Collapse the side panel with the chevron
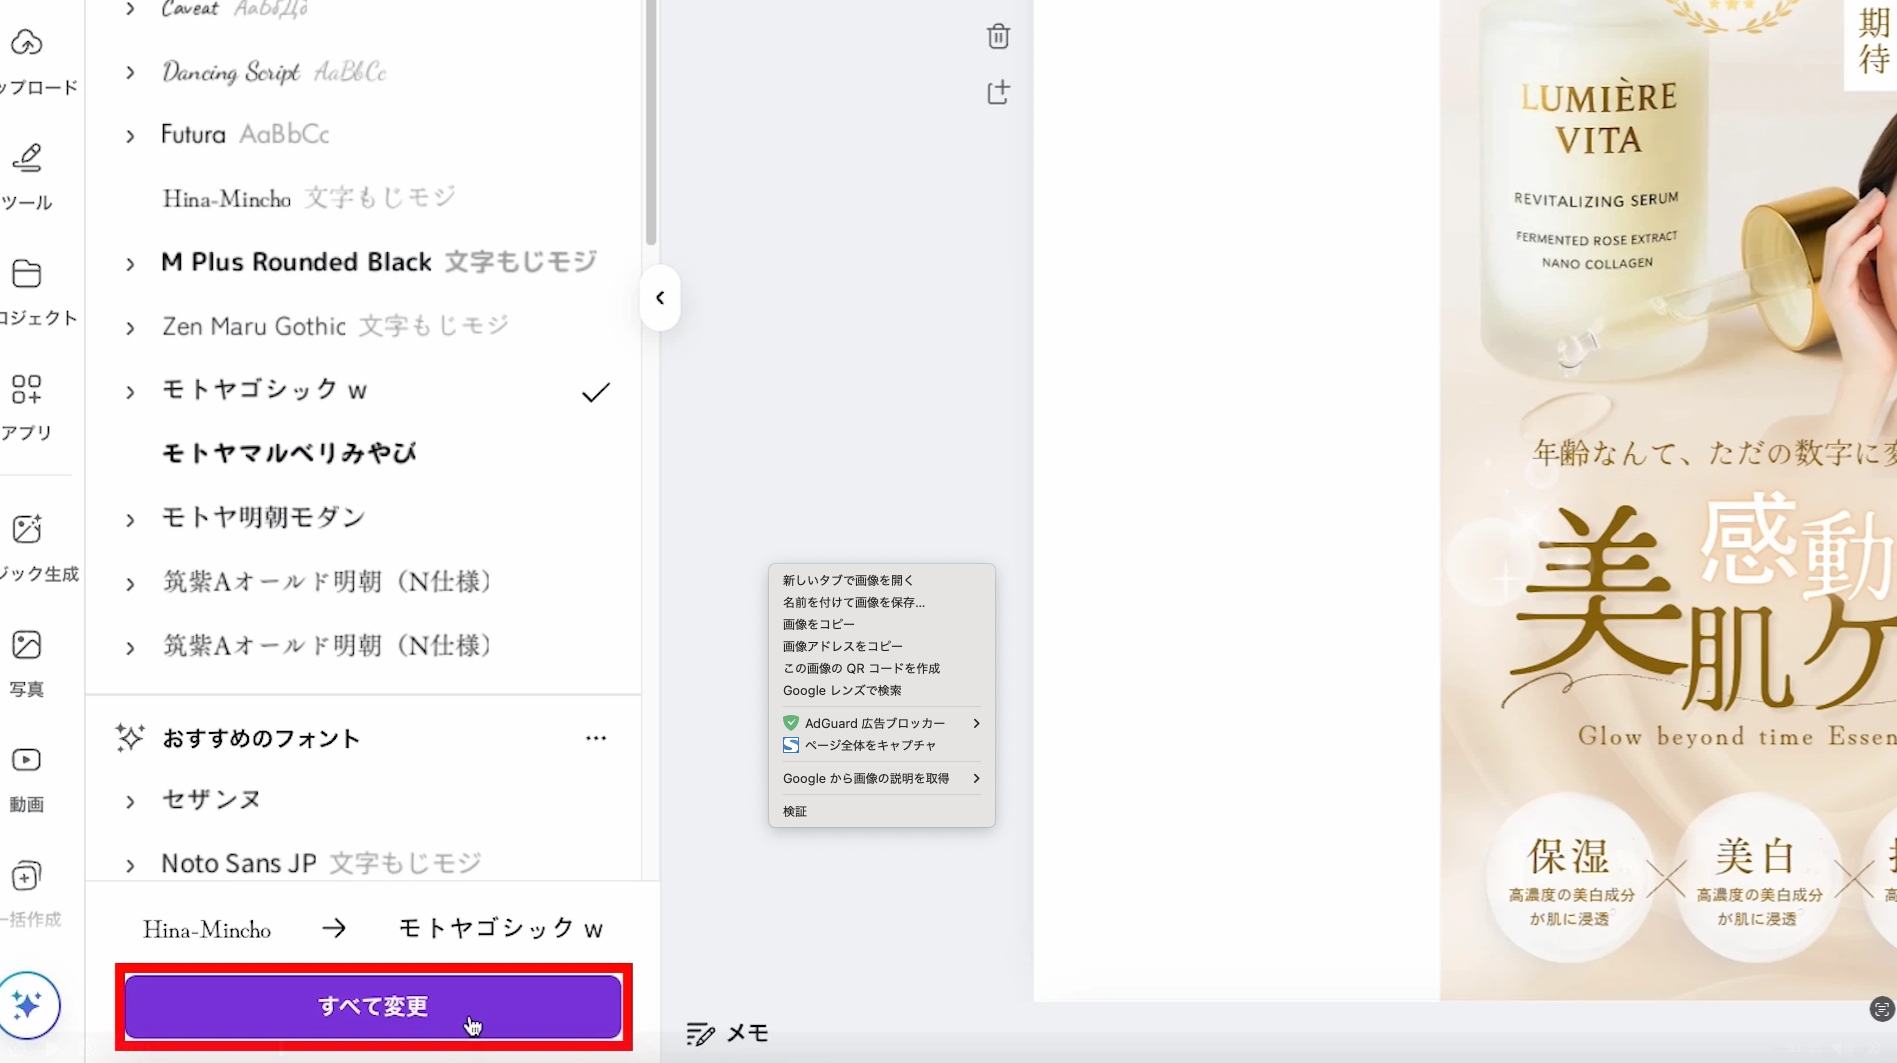The width and height of the screenshot is (1897, 1063). [x=659, y=297]
